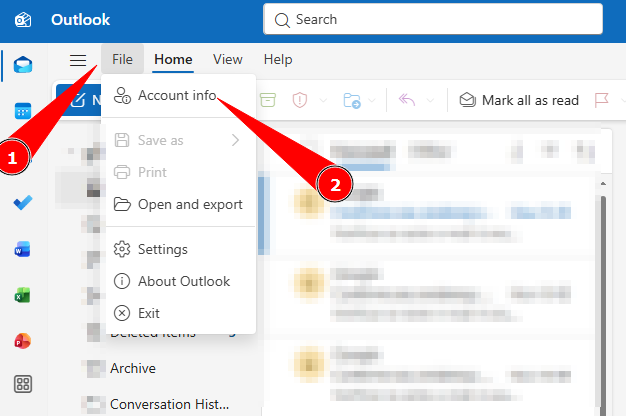Click Mark all as read button
This screenshot has width=626, height=416.
pyautogui.click(x=519, y=100)
